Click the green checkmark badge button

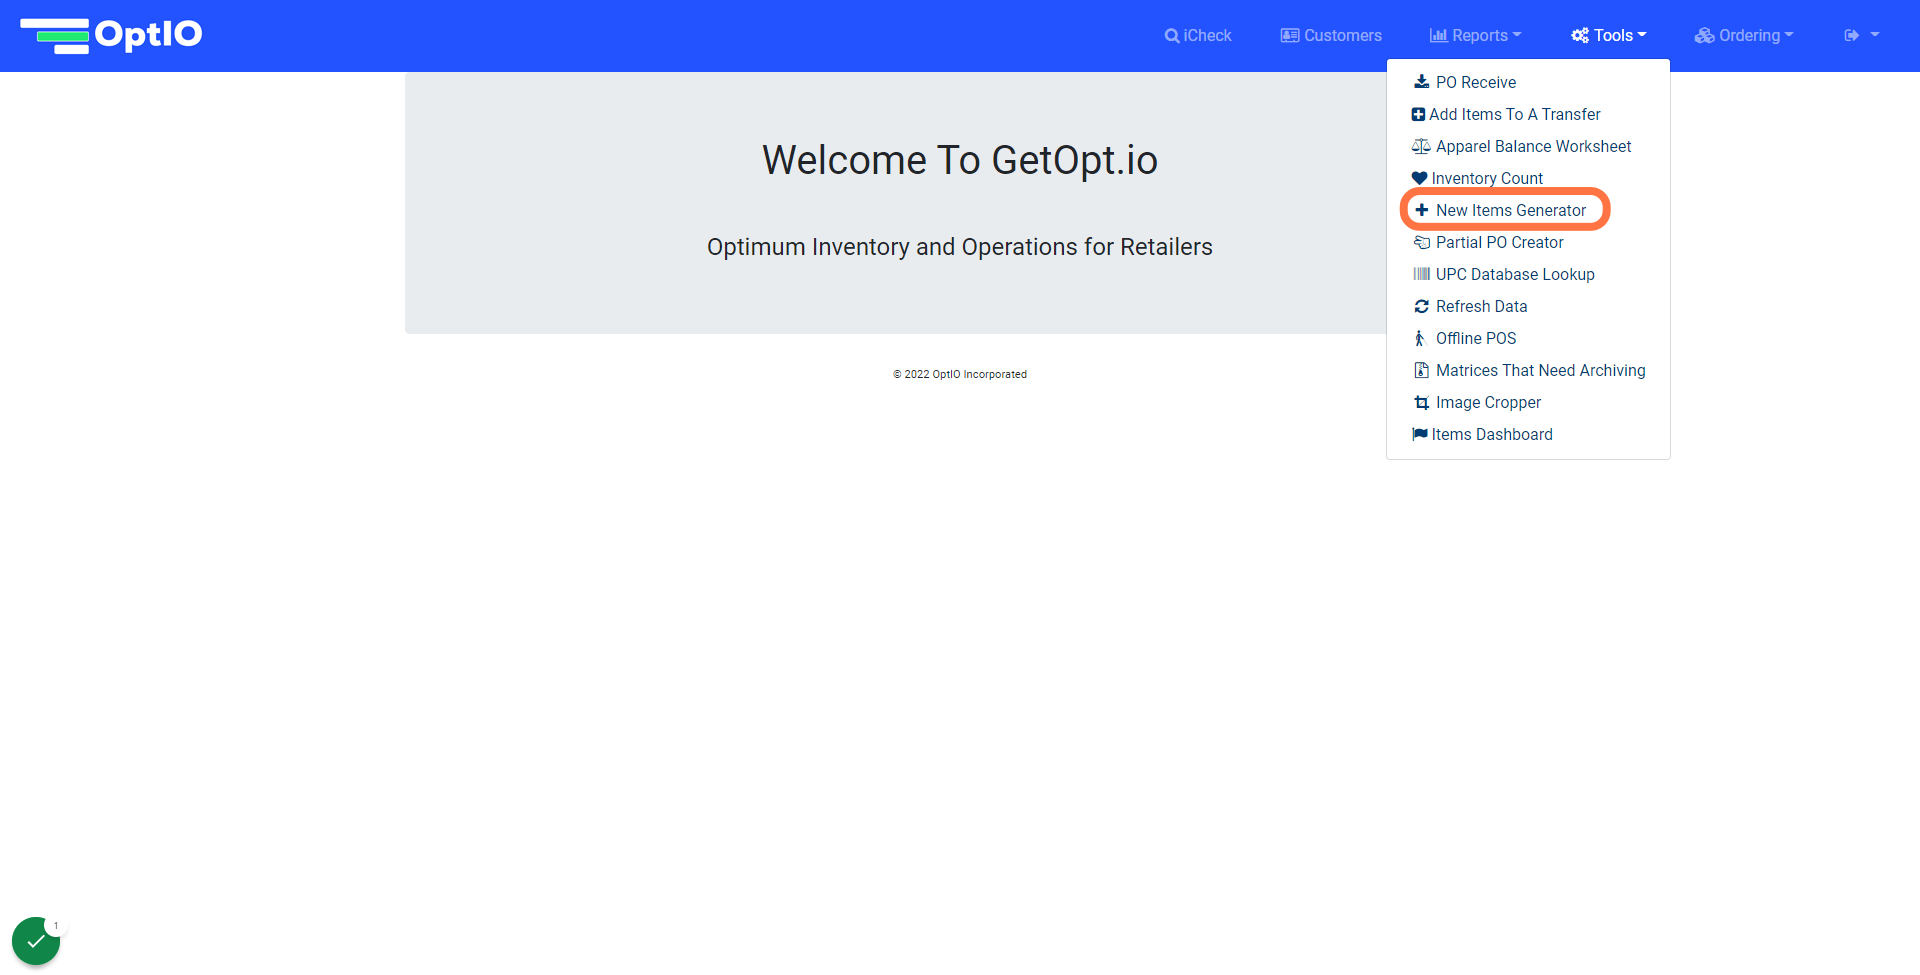click(x=36, y=941)
